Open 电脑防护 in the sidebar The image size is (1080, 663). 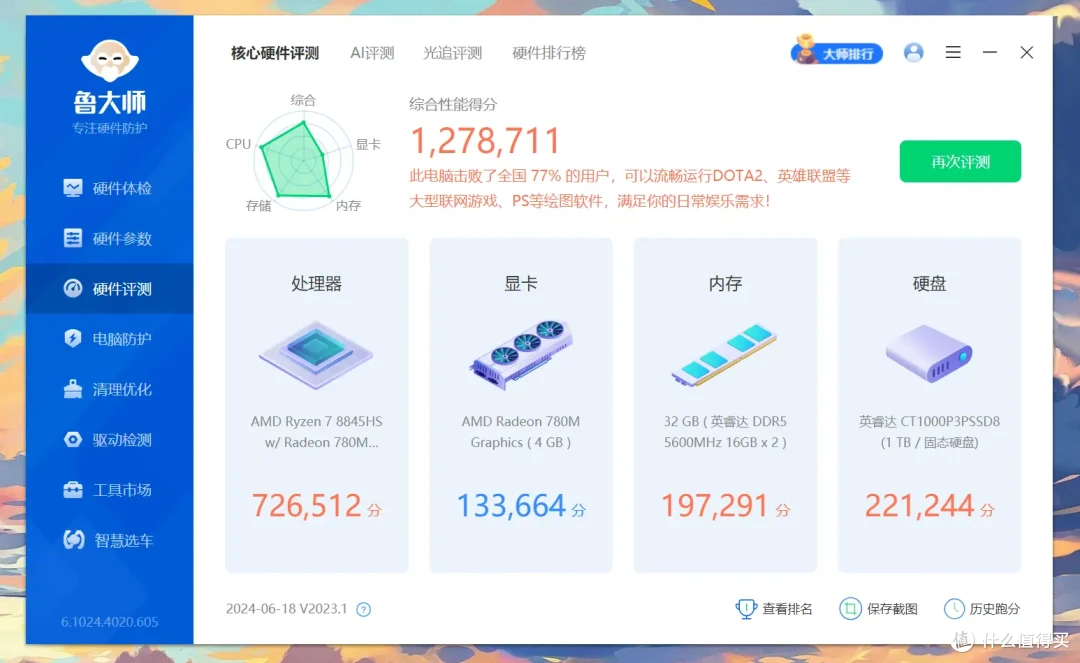tap(110, 339)
